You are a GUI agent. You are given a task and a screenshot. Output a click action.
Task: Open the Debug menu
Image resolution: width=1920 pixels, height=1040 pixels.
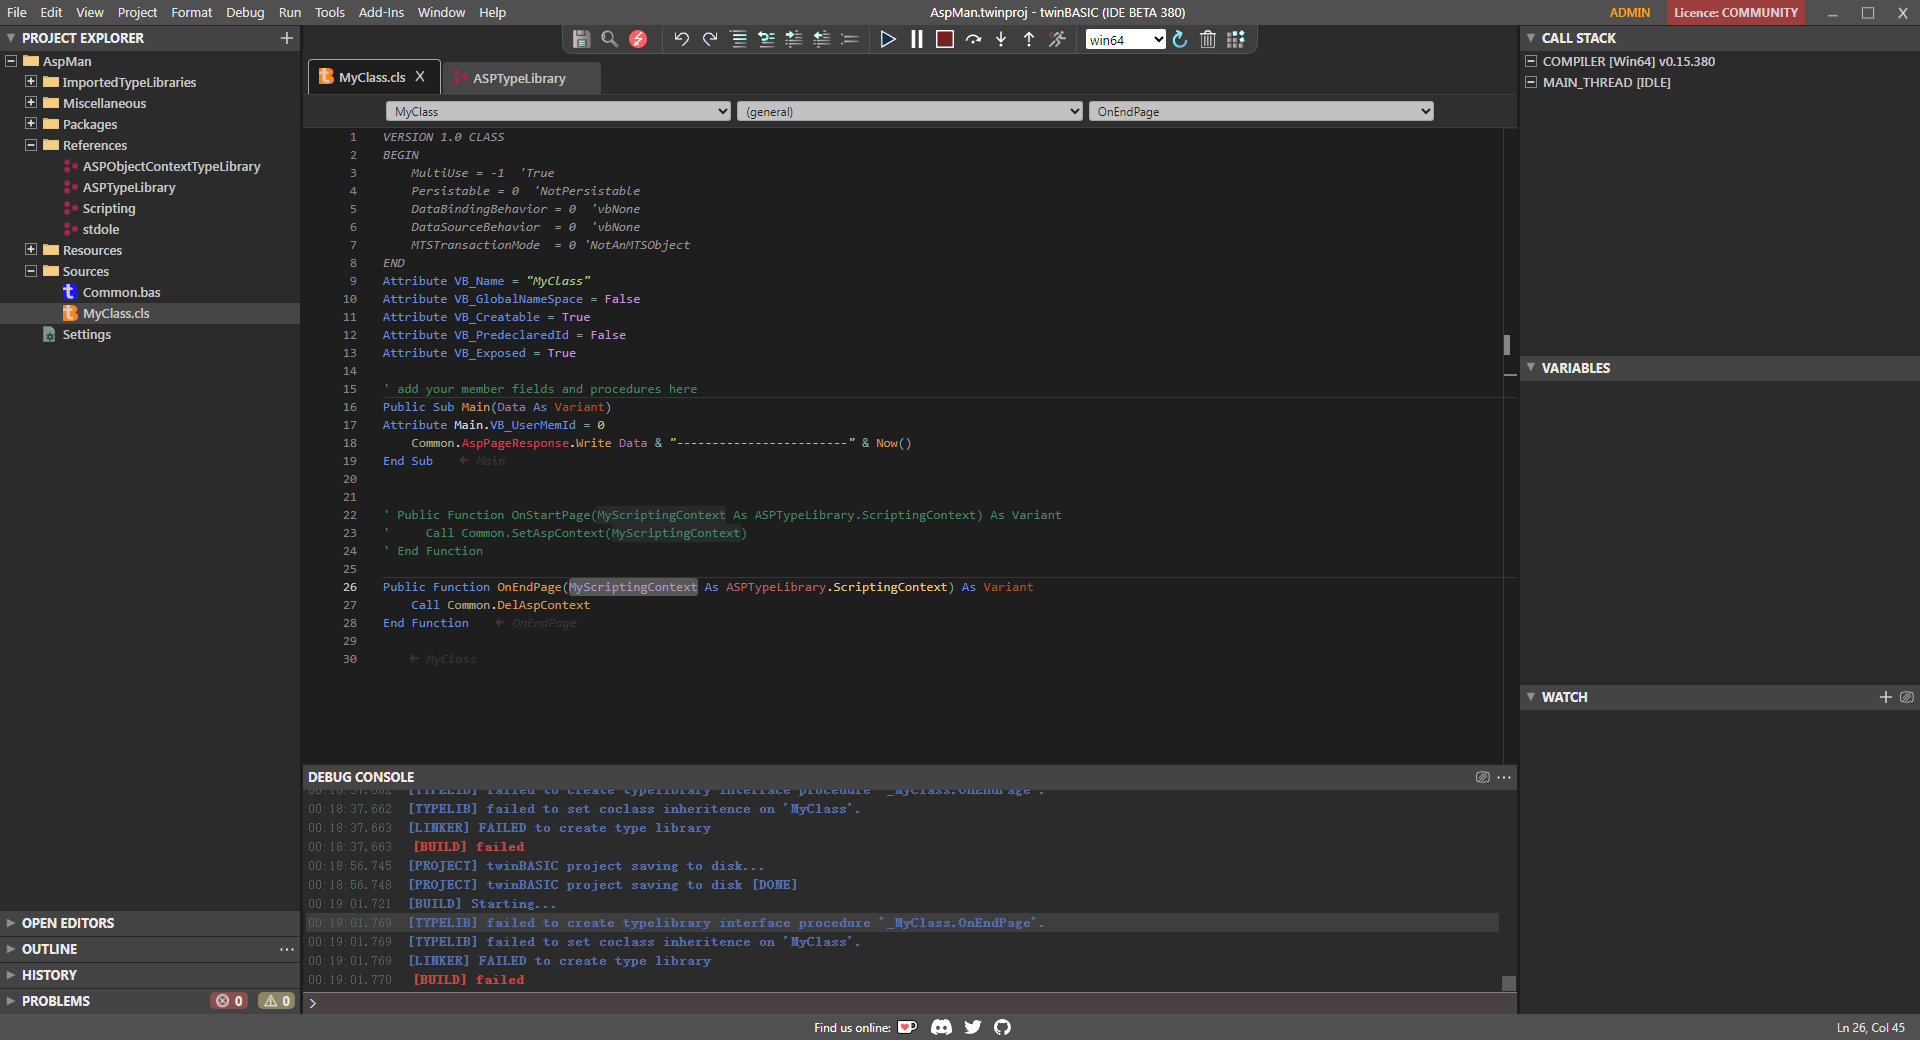[x=245, y=12]
